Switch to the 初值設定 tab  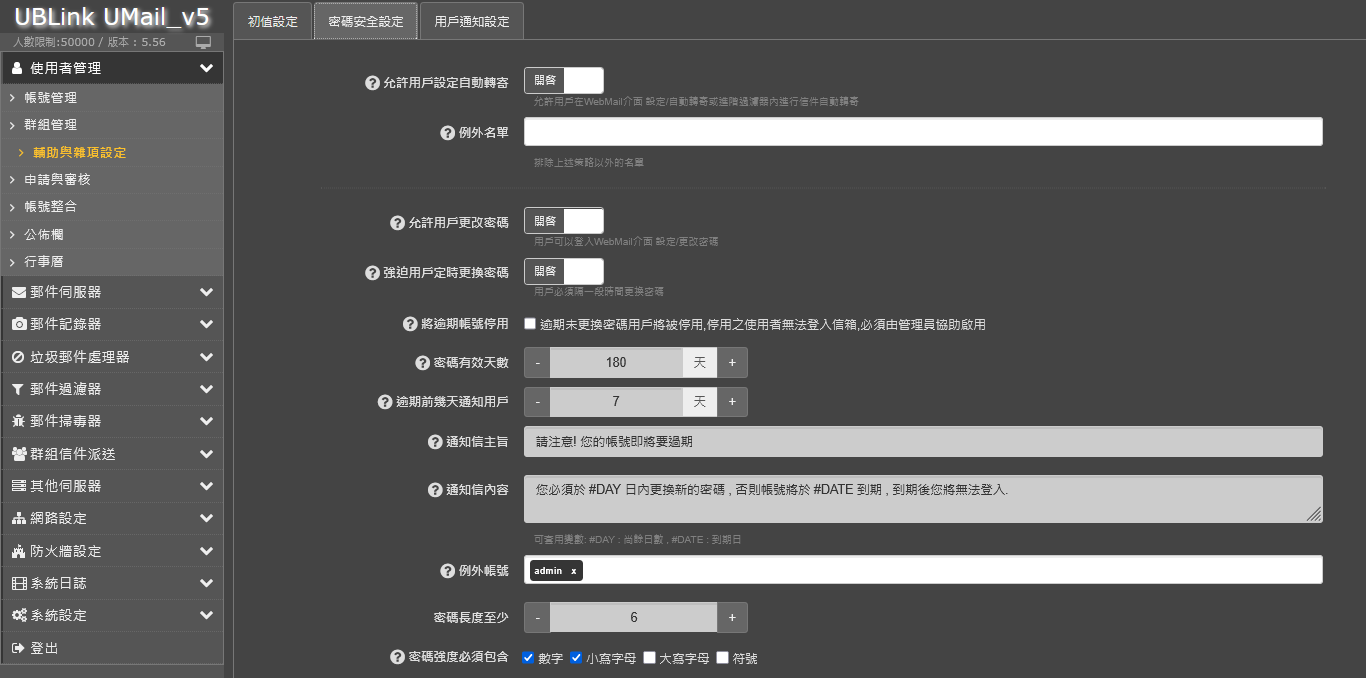273,21
